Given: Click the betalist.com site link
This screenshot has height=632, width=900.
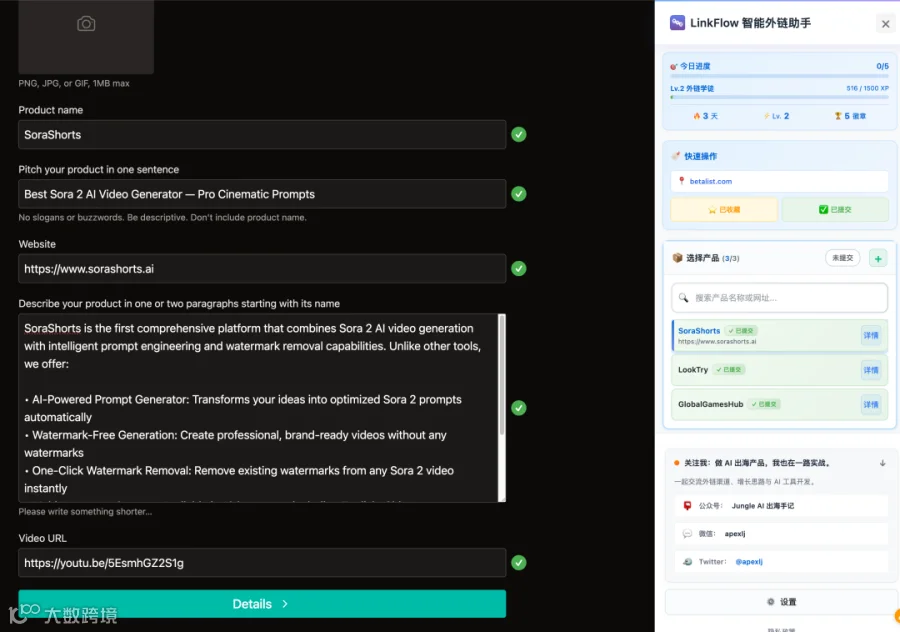Looking at the screenshot, I should click(711, 181).
